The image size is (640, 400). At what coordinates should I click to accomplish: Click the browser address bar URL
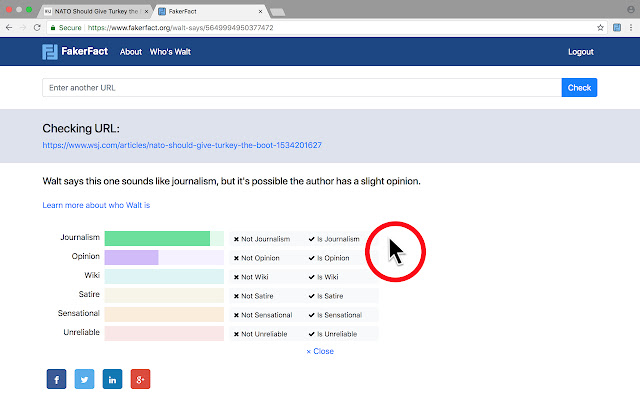pos(180,28)
